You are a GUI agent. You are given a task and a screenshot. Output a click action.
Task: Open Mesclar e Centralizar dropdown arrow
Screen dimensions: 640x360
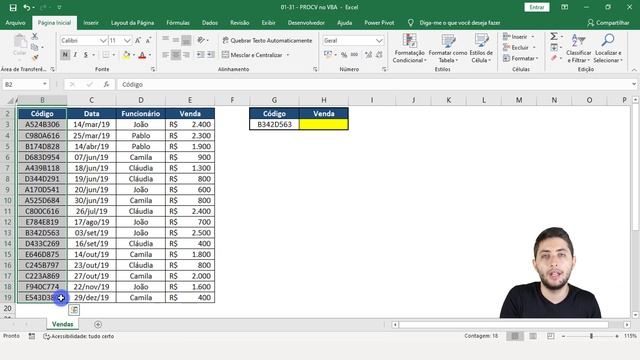point(288,55)
